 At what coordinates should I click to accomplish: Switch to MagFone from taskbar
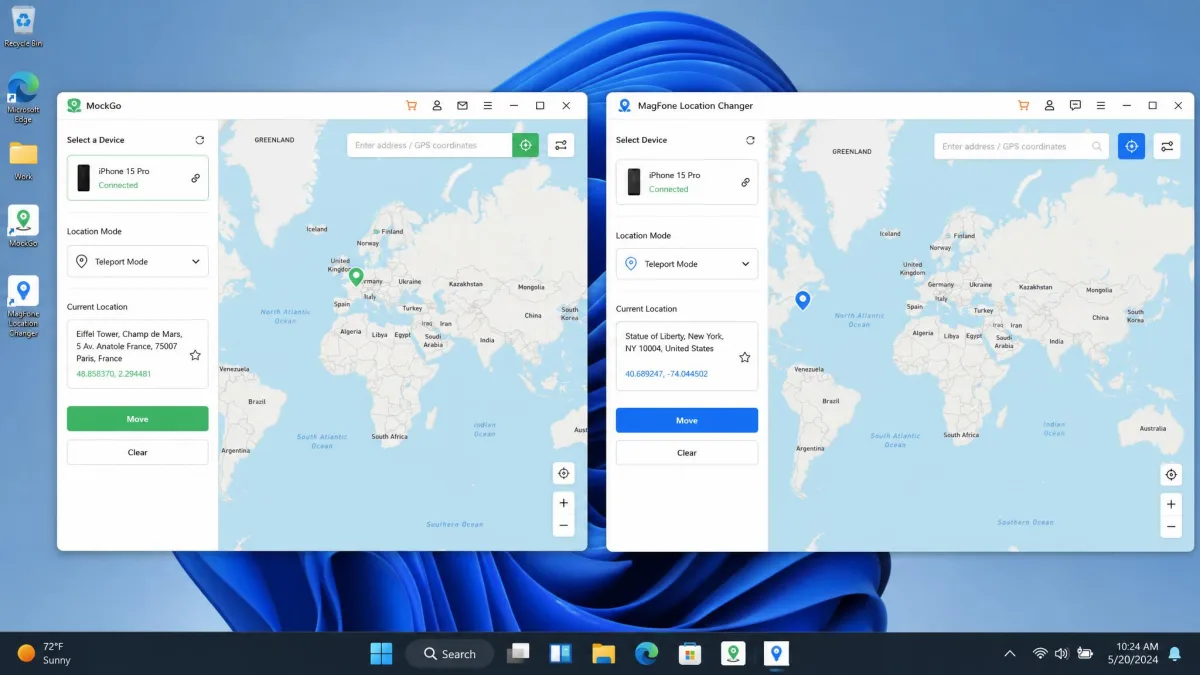tap(776, 654)
